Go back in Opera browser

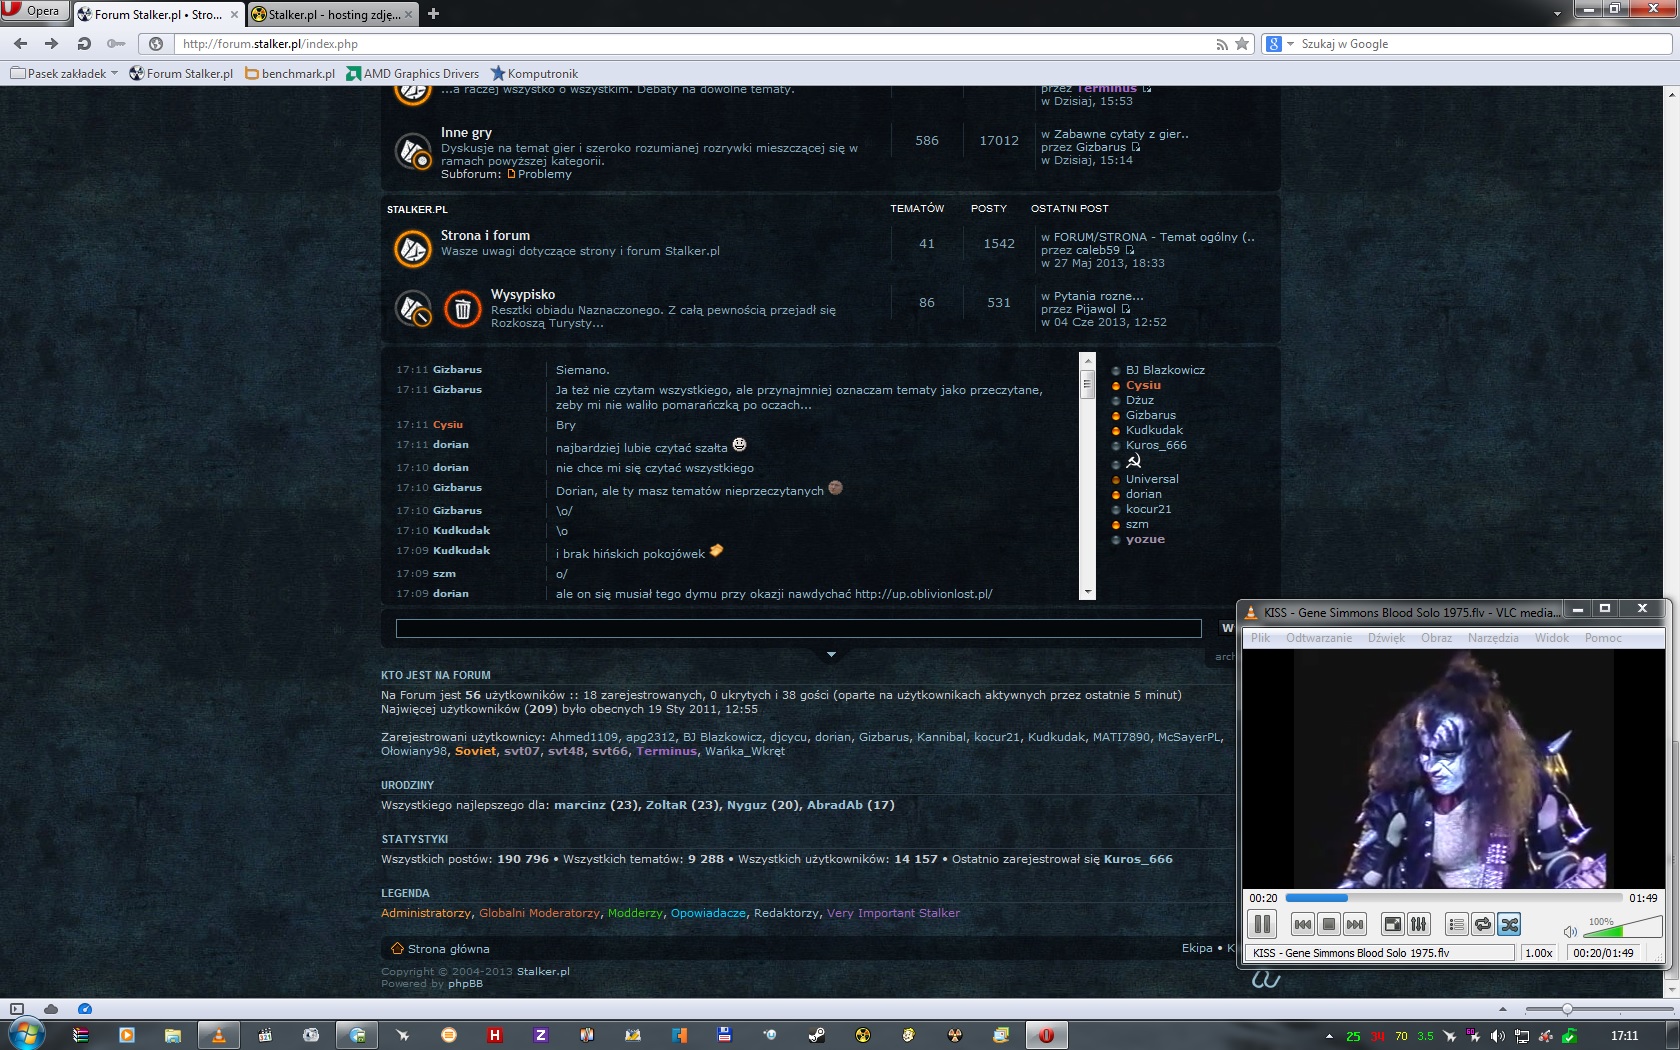click(21, 44)
